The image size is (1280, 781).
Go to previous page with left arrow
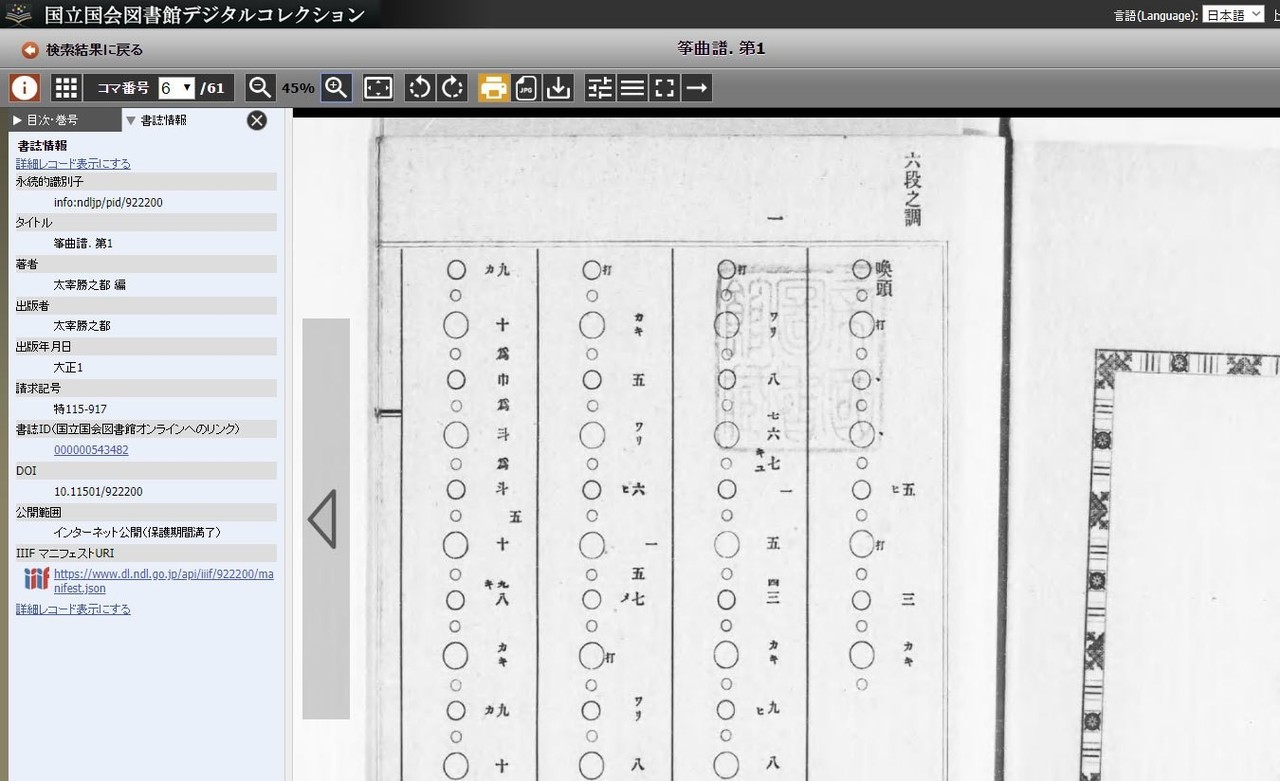pos(325,518)
